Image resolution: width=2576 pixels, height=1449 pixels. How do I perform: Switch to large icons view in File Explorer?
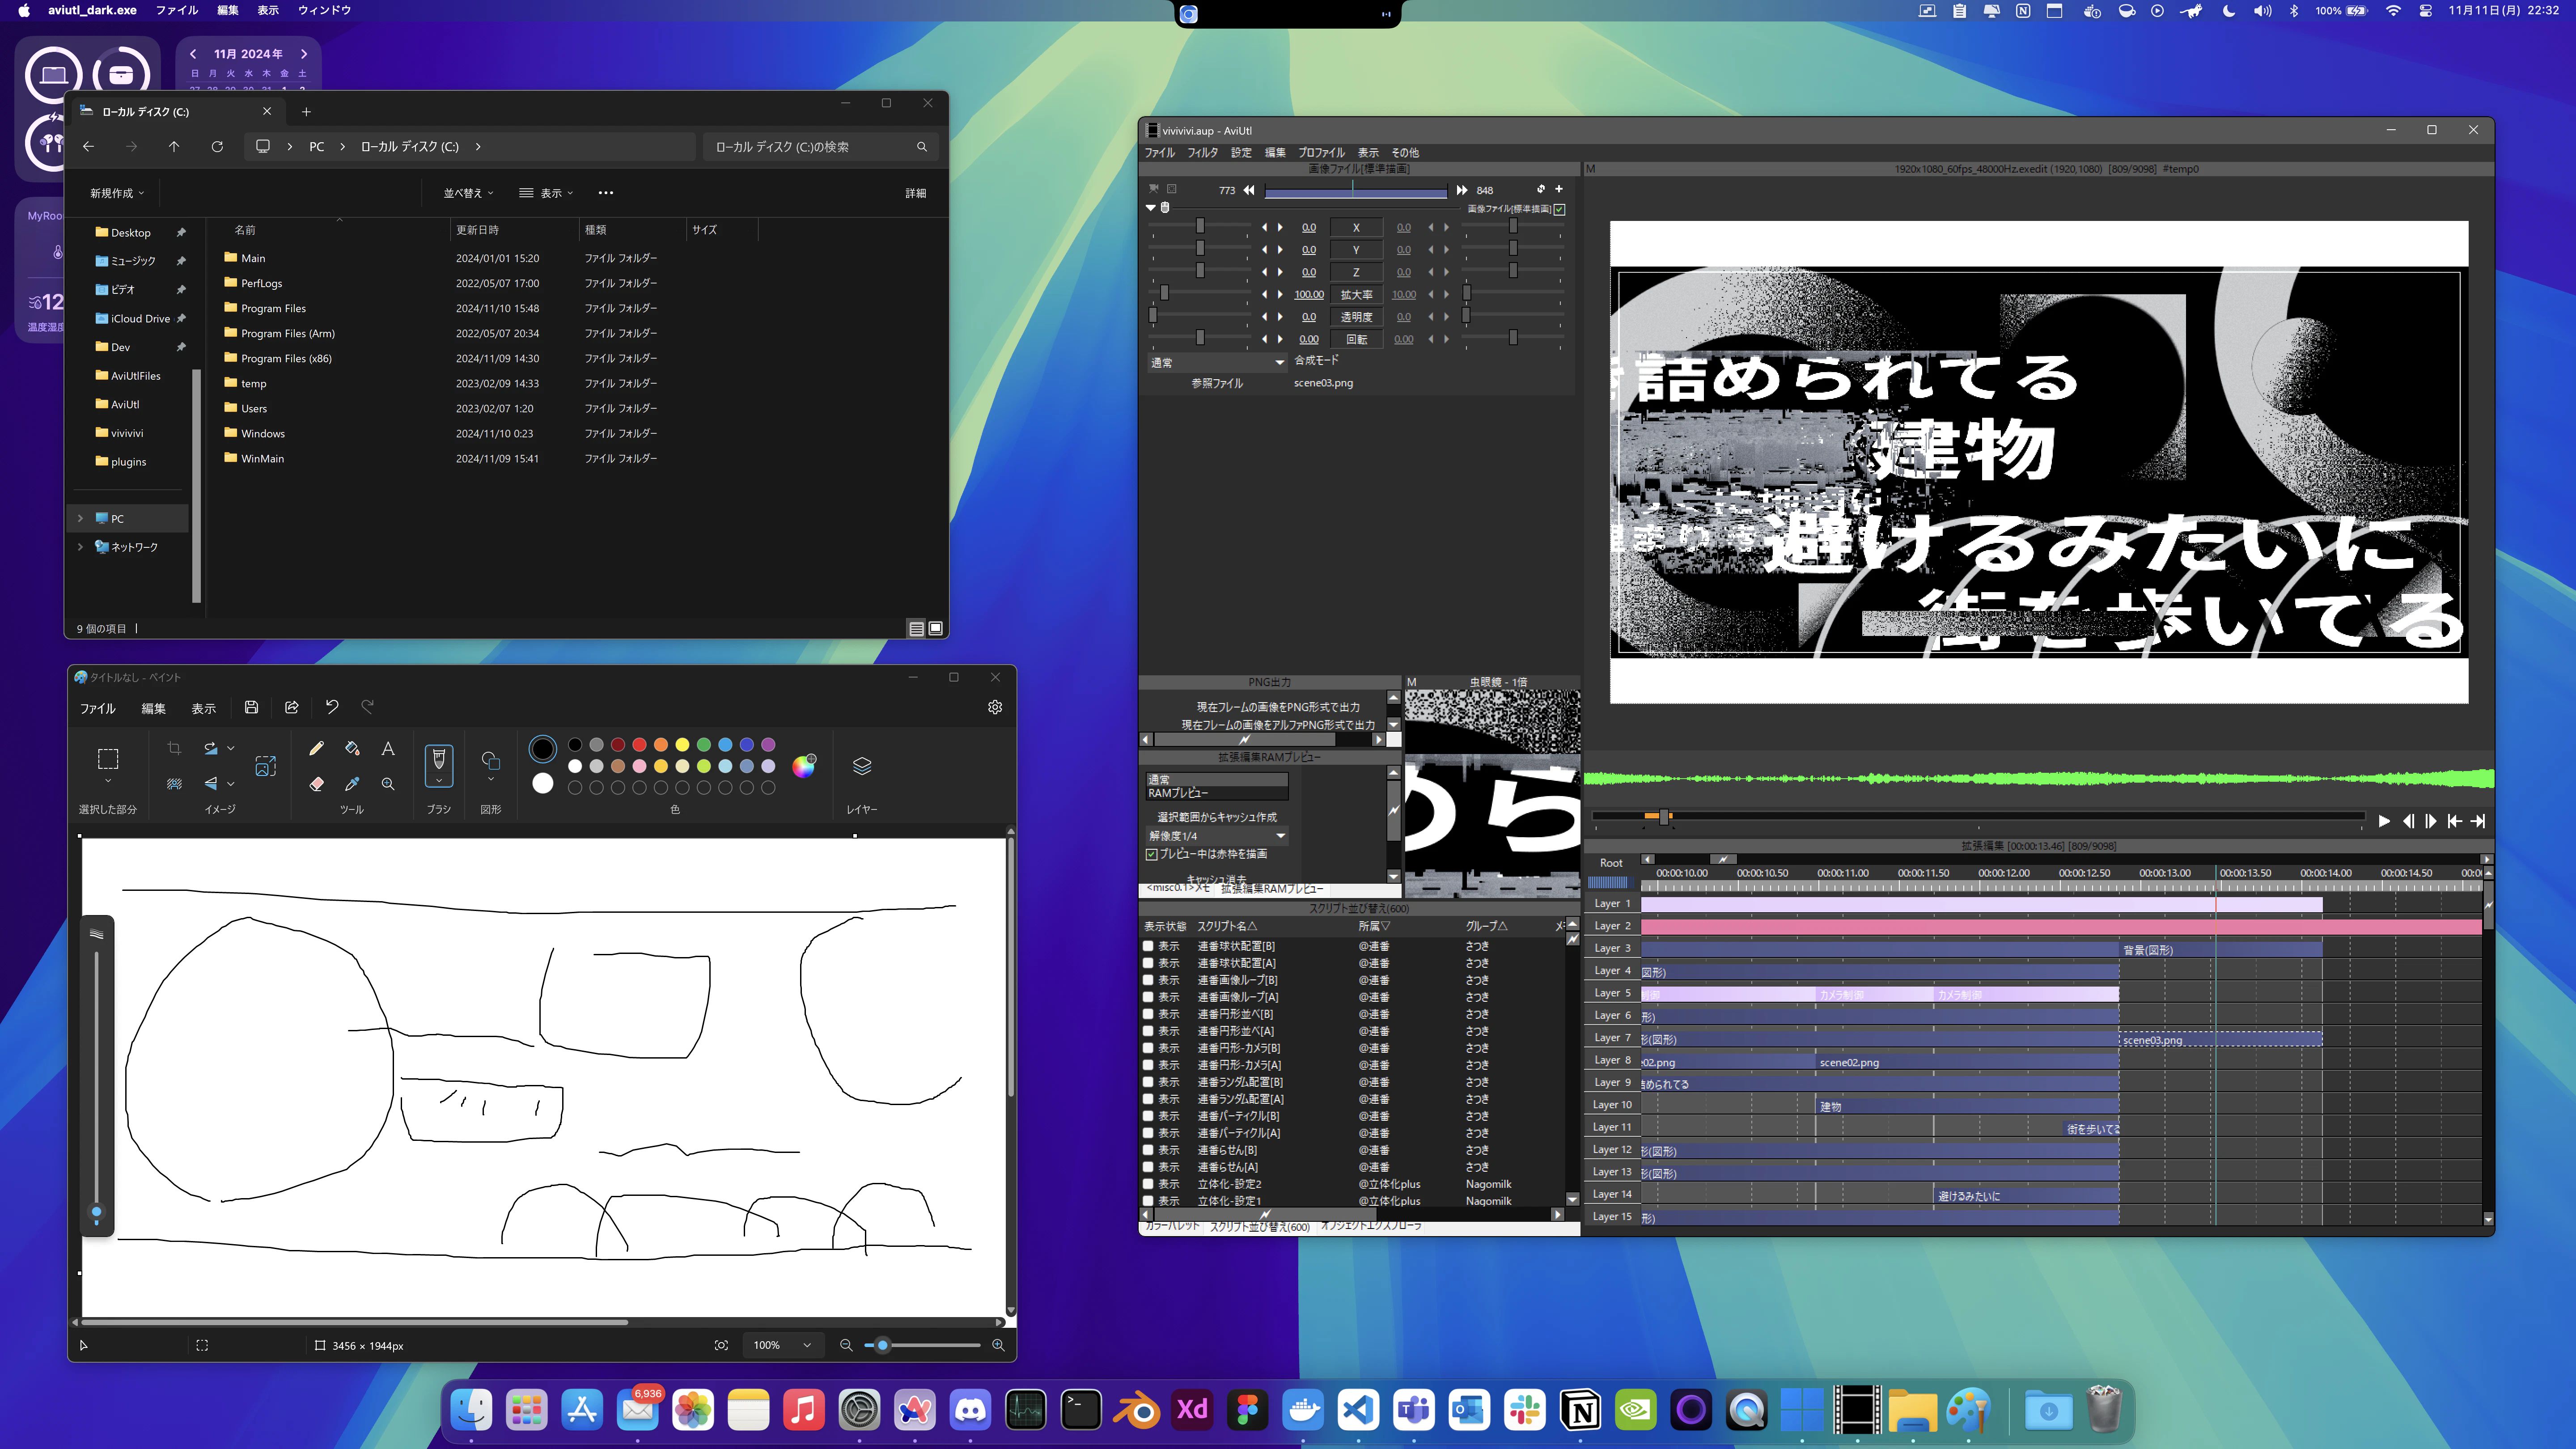[935, 628]
